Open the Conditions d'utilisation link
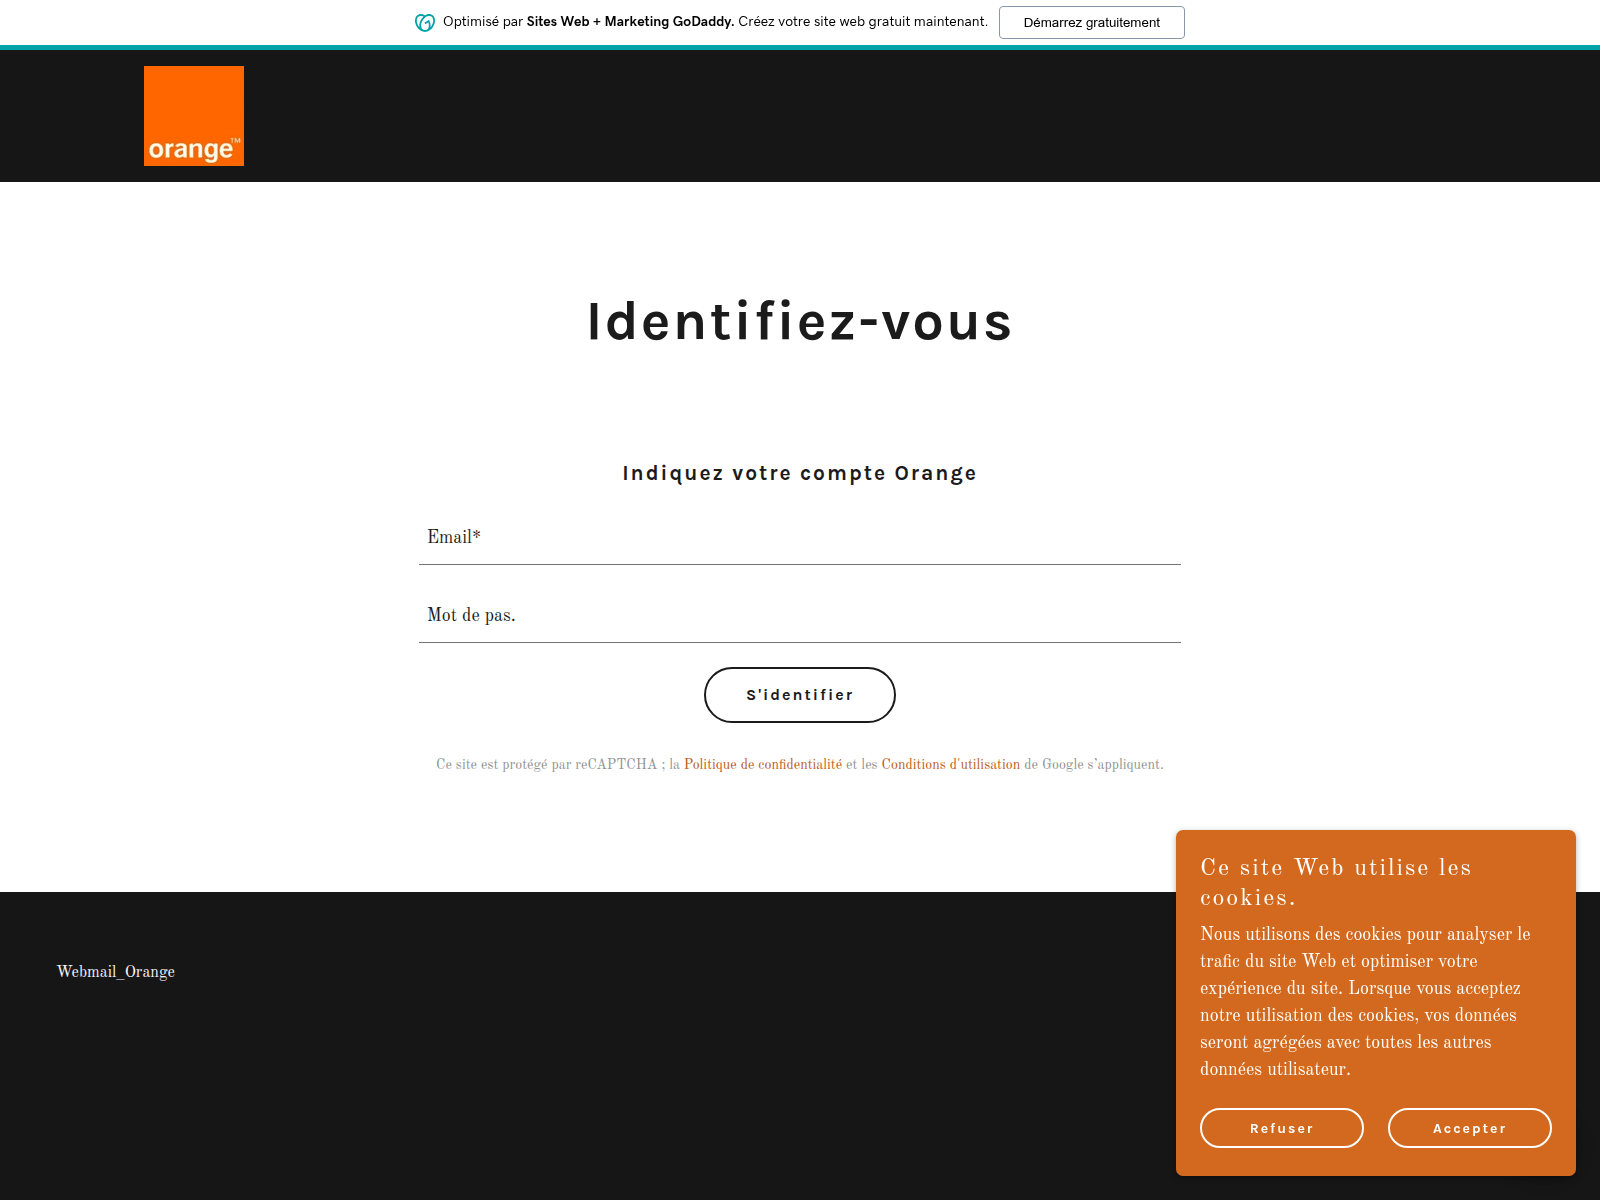Screen dimensions: 1600x1200 [950, 765]
